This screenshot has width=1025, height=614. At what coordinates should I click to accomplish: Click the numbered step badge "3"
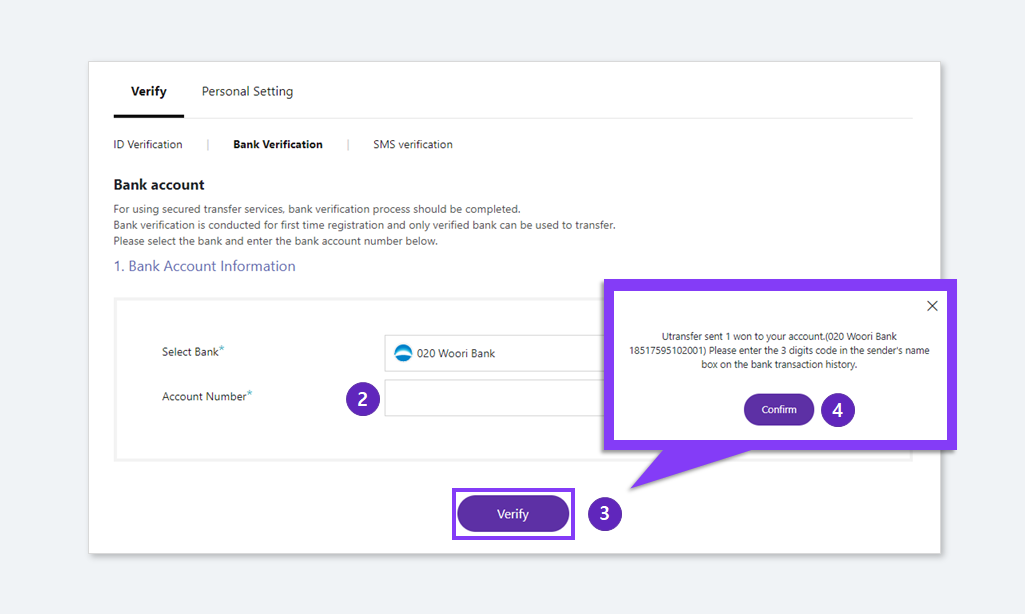point(605,513)
